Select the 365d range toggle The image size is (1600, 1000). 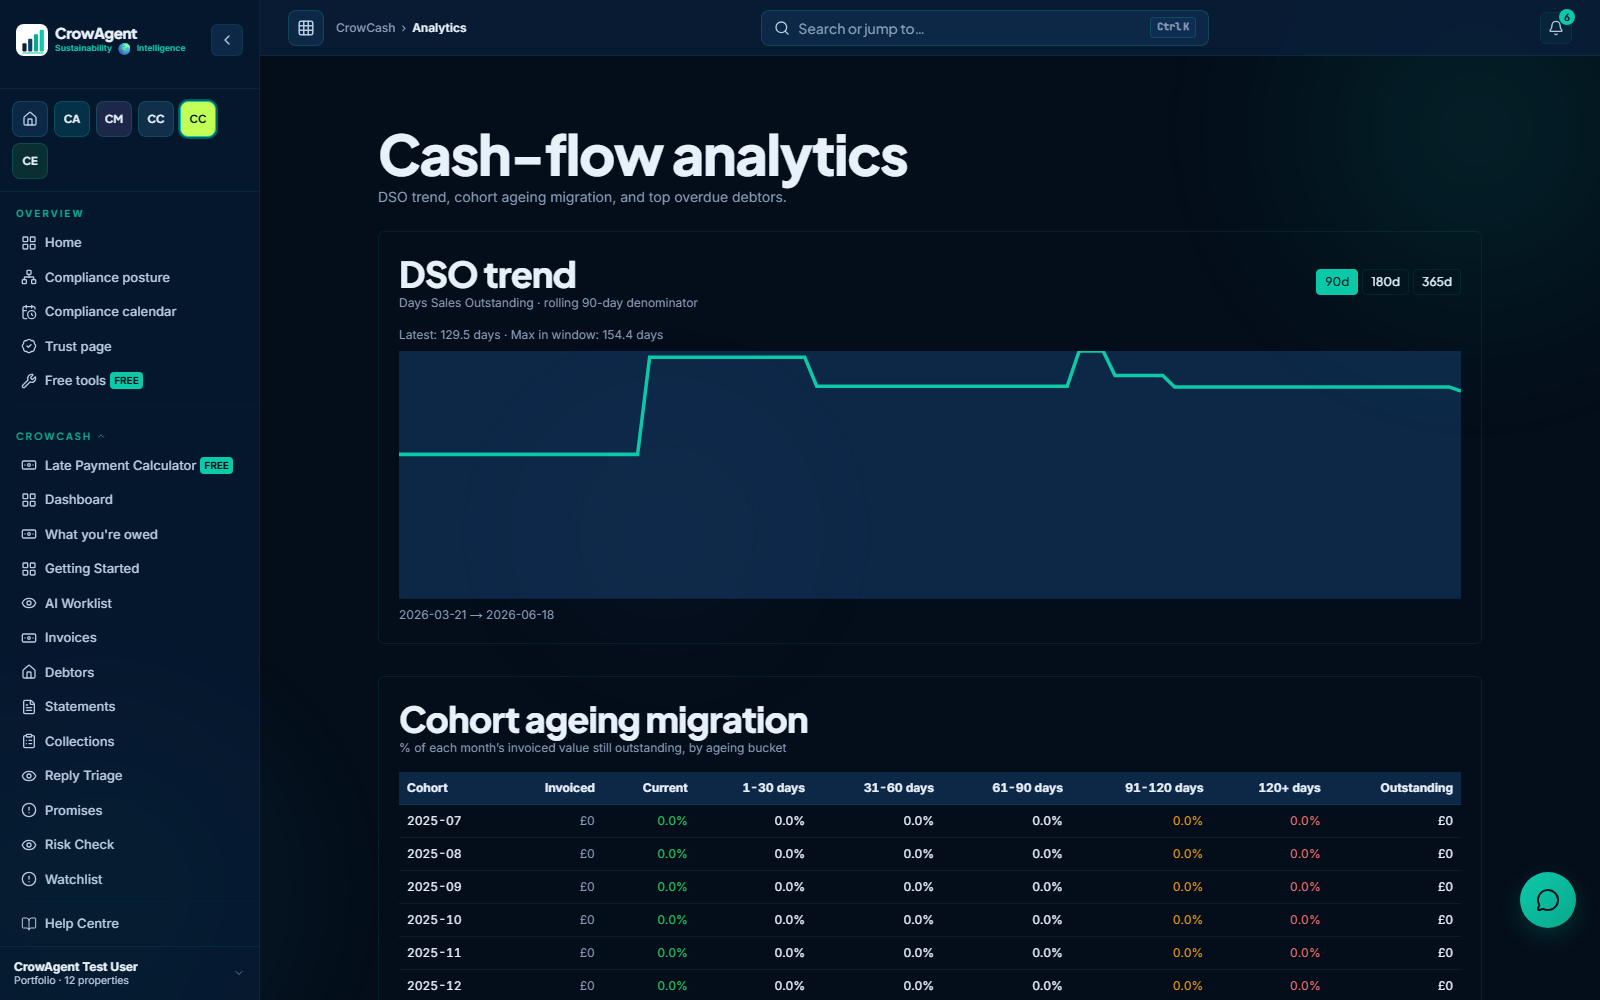1437,282
